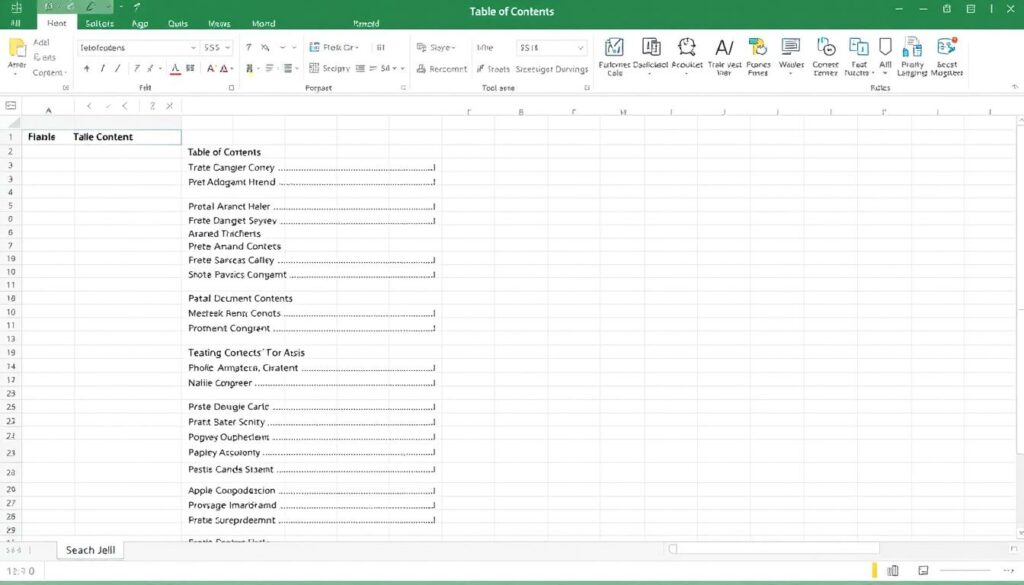
Task: Click the column A header
Action: click(48, 110)
